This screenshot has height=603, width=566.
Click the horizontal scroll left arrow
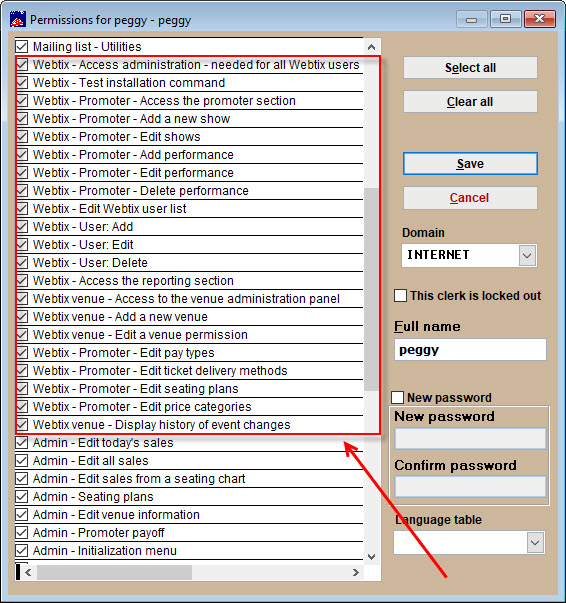tap(28, 573)
